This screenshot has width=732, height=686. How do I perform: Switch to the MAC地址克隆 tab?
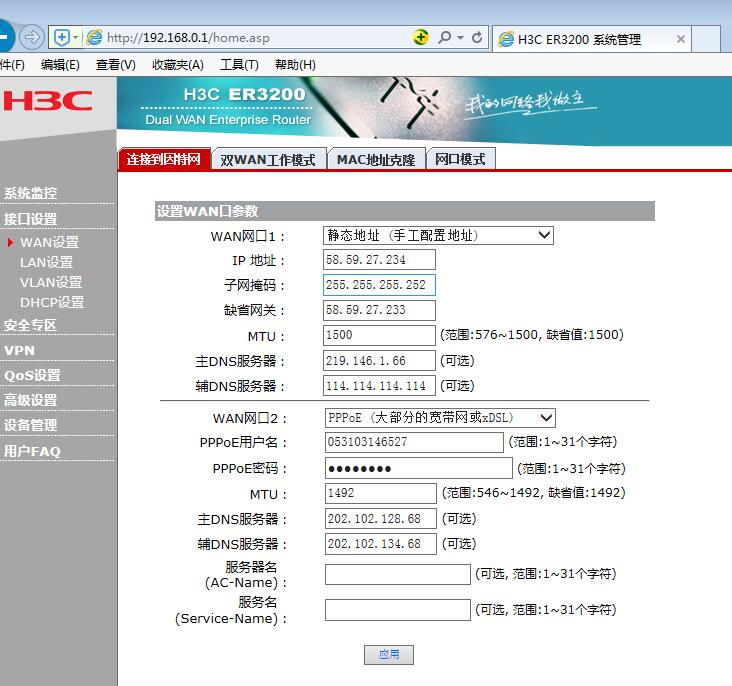[x=376, y=160]
